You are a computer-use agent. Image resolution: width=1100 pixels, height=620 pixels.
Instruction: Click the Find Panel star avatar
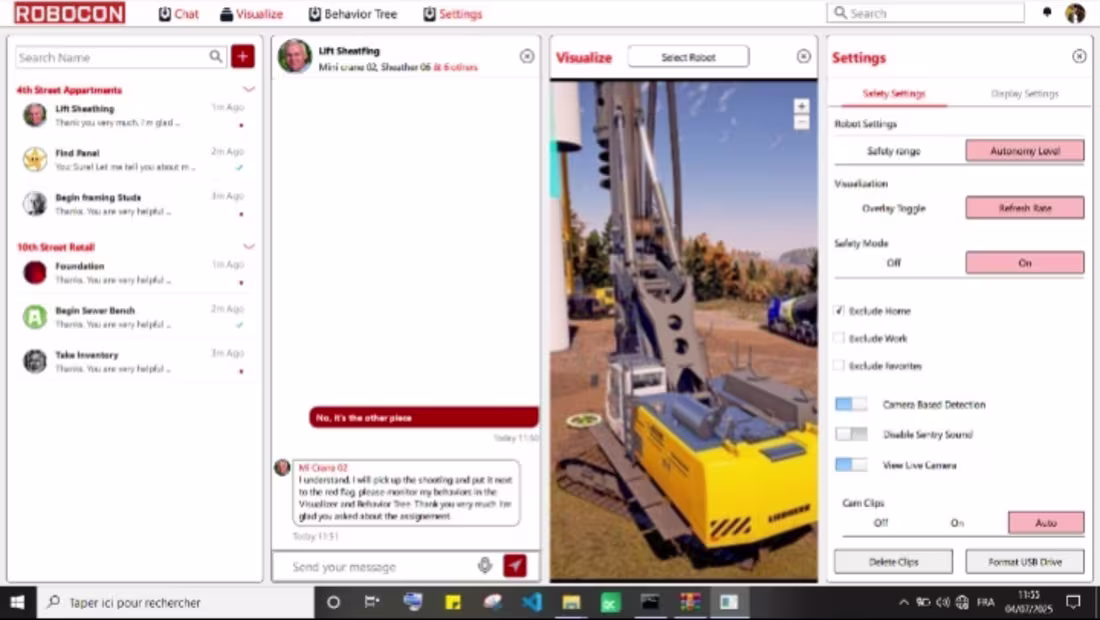pos(34,159)
